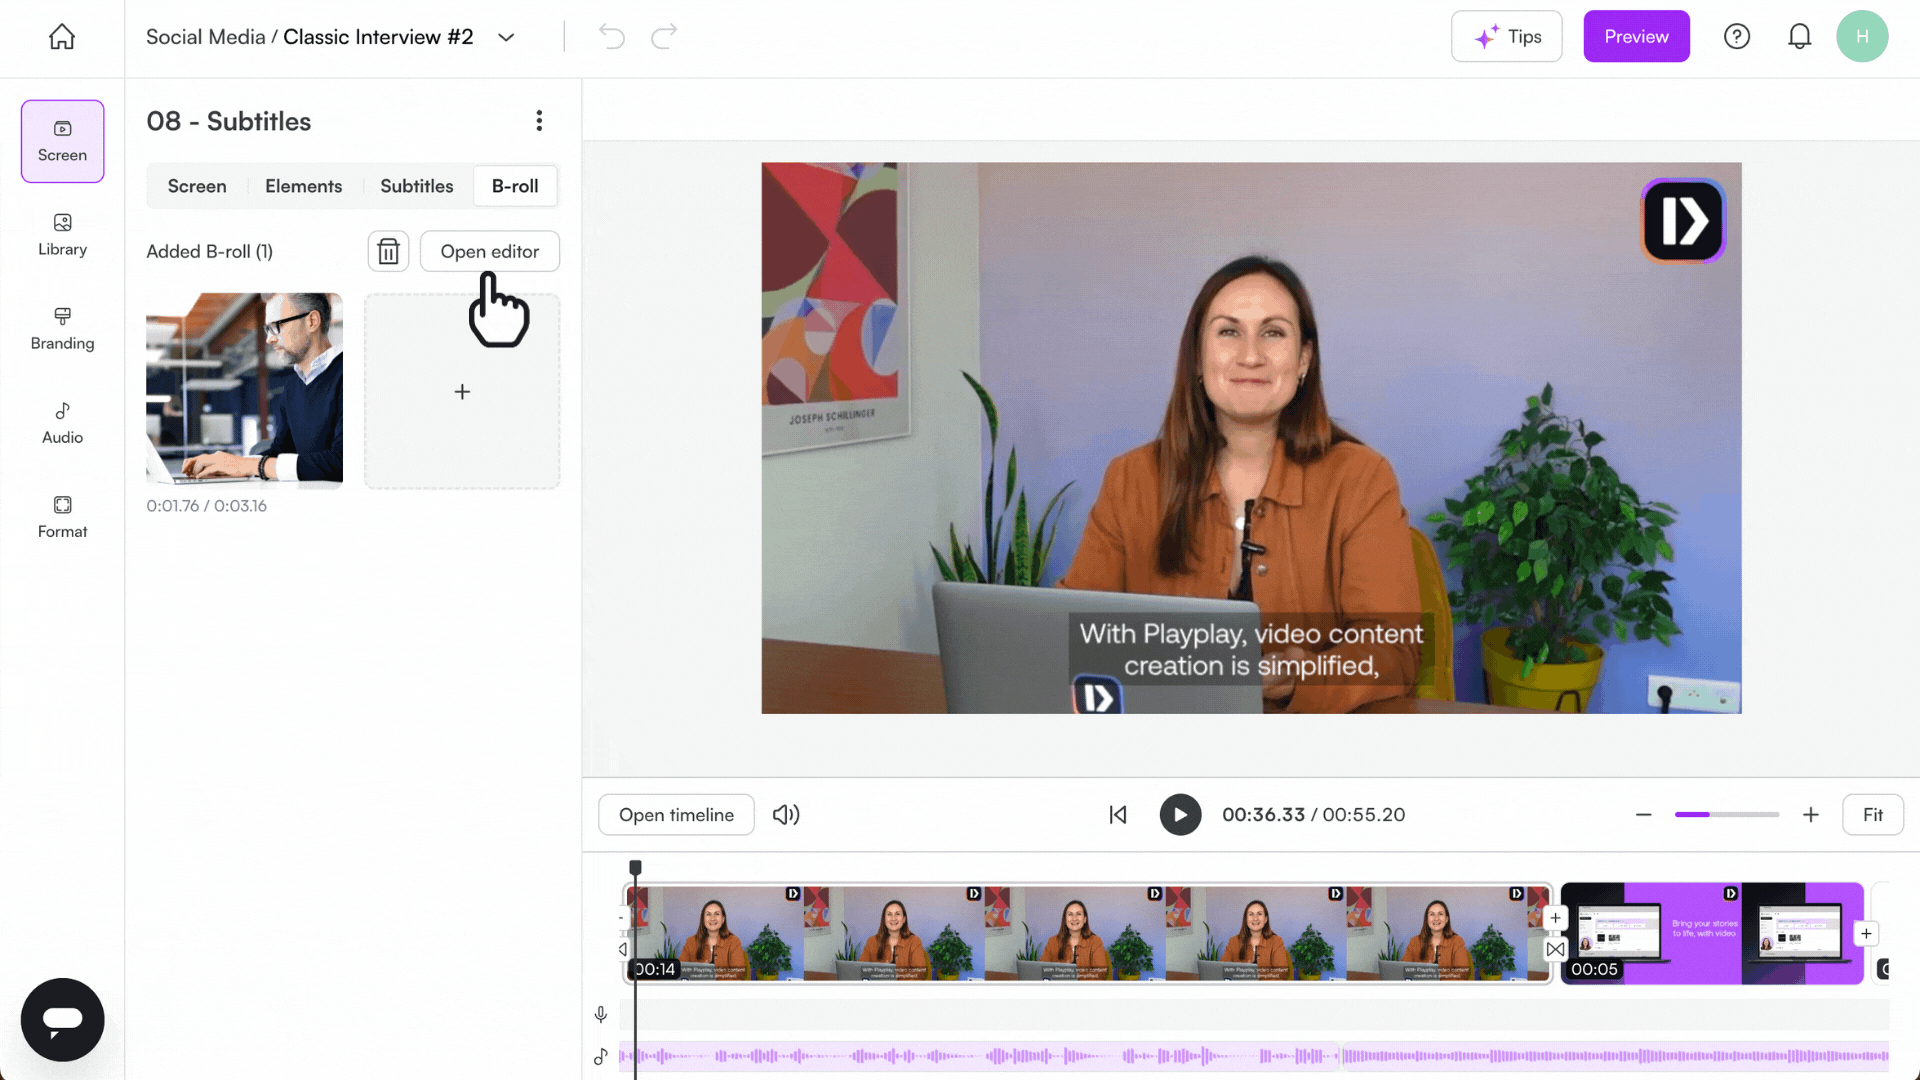The width and height of the screenshot is (1920, 1080).
Task: Switch to the Subtitles tab
Action: pyautogui.click(x=416, y=186)
